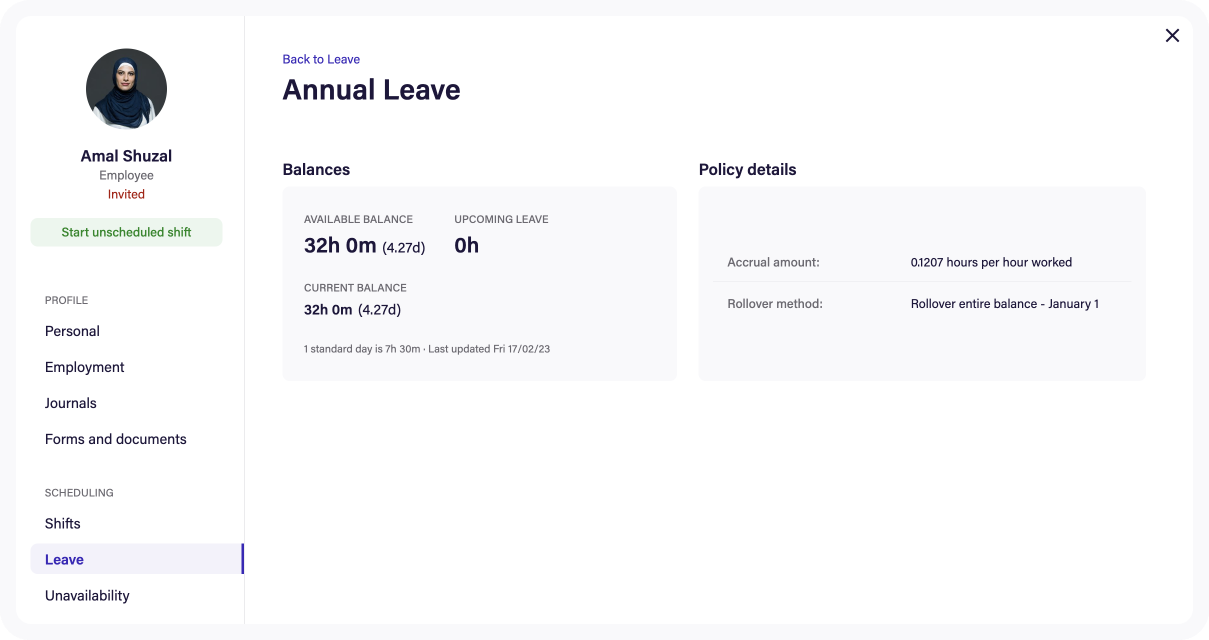Screen dimensions: 1209x640
Task: Click the employee name Amal Shuzal
Action: (x=126, y=156)
